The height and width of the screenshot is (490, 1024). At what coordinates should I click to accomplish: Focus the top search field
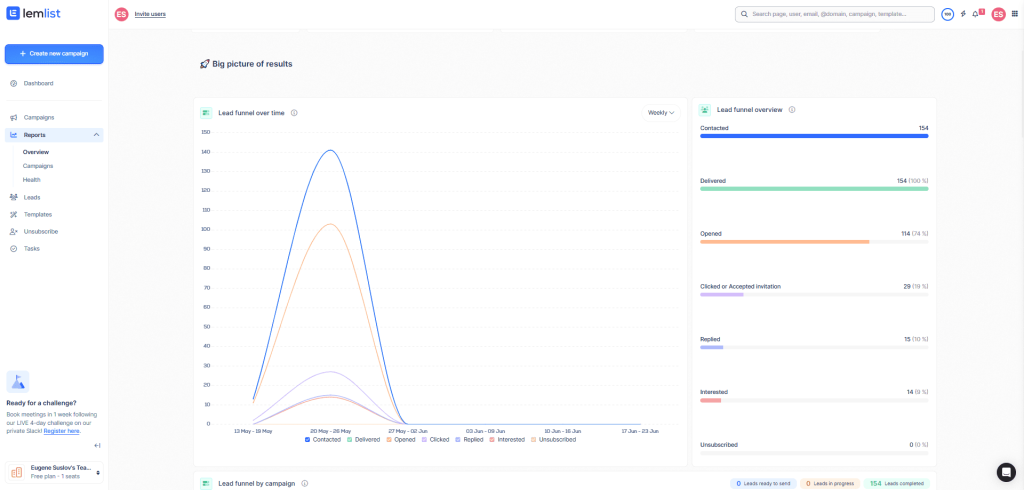coord(835,14)
